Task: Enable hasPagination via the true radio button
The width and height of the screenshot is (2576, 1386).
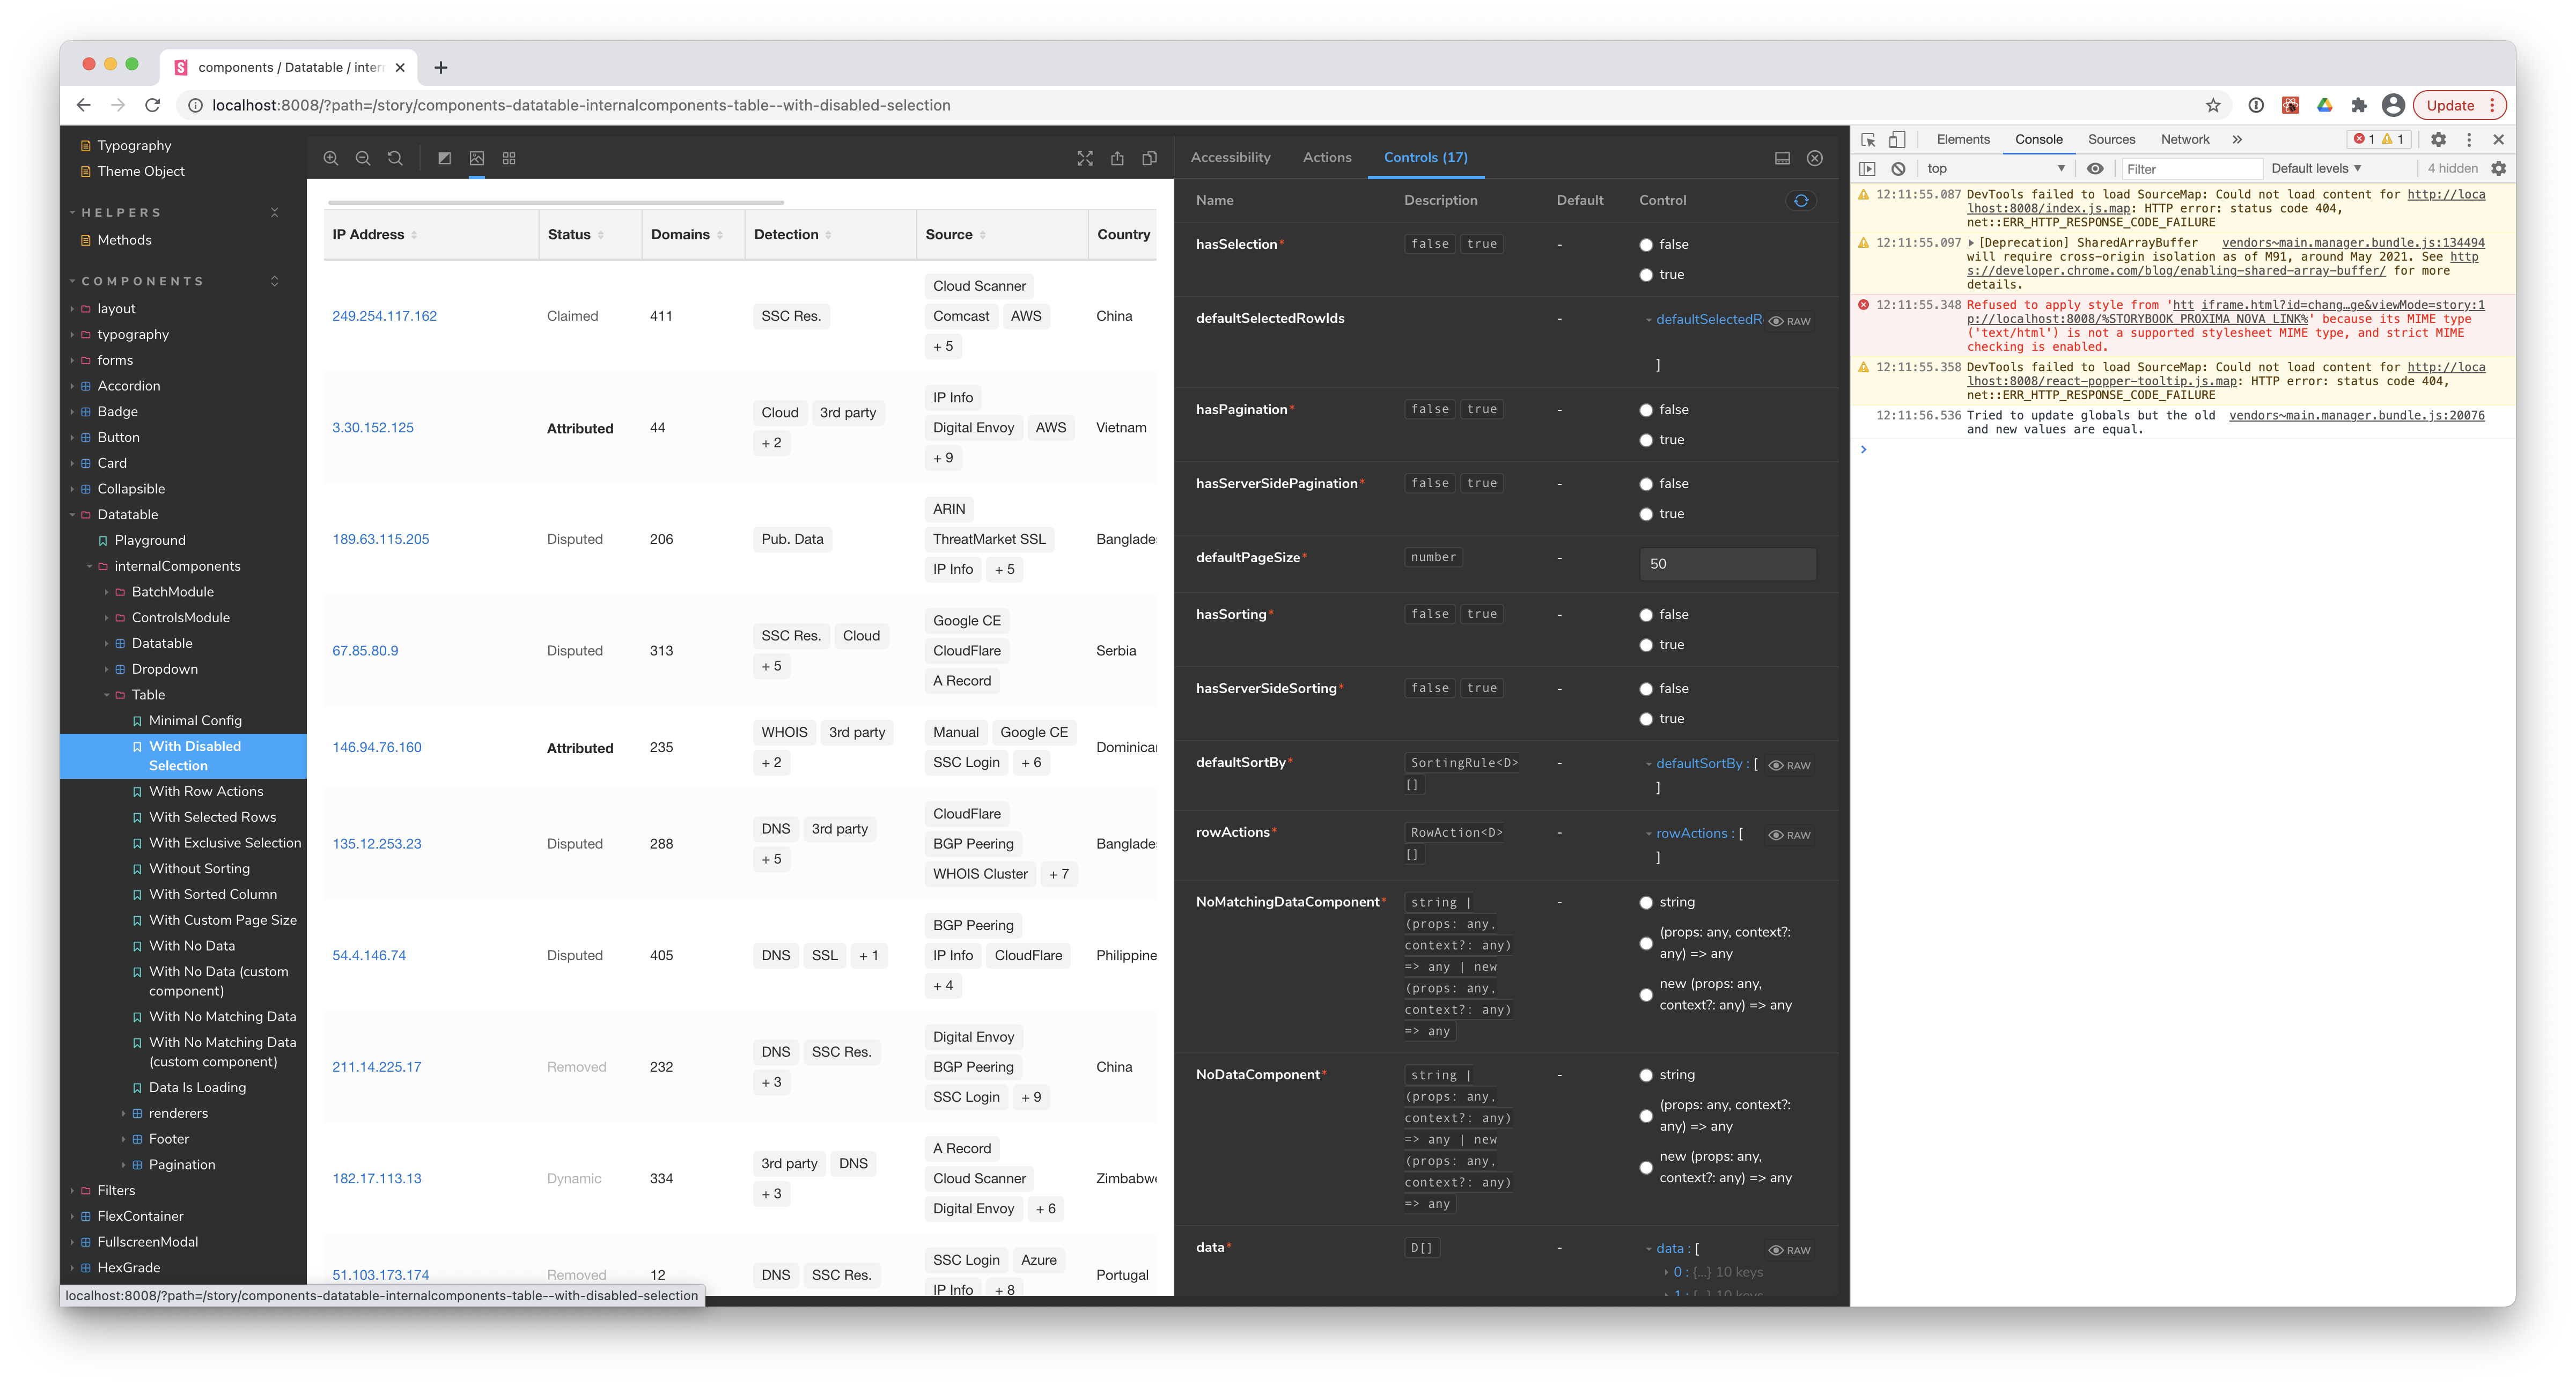Action: (x=1646, y=439)
